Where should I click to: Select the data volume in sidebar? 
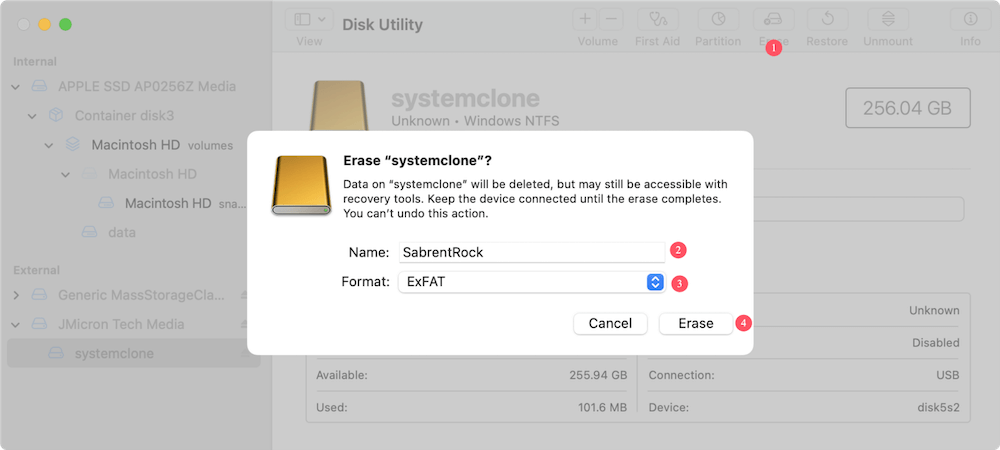[121, 232]
